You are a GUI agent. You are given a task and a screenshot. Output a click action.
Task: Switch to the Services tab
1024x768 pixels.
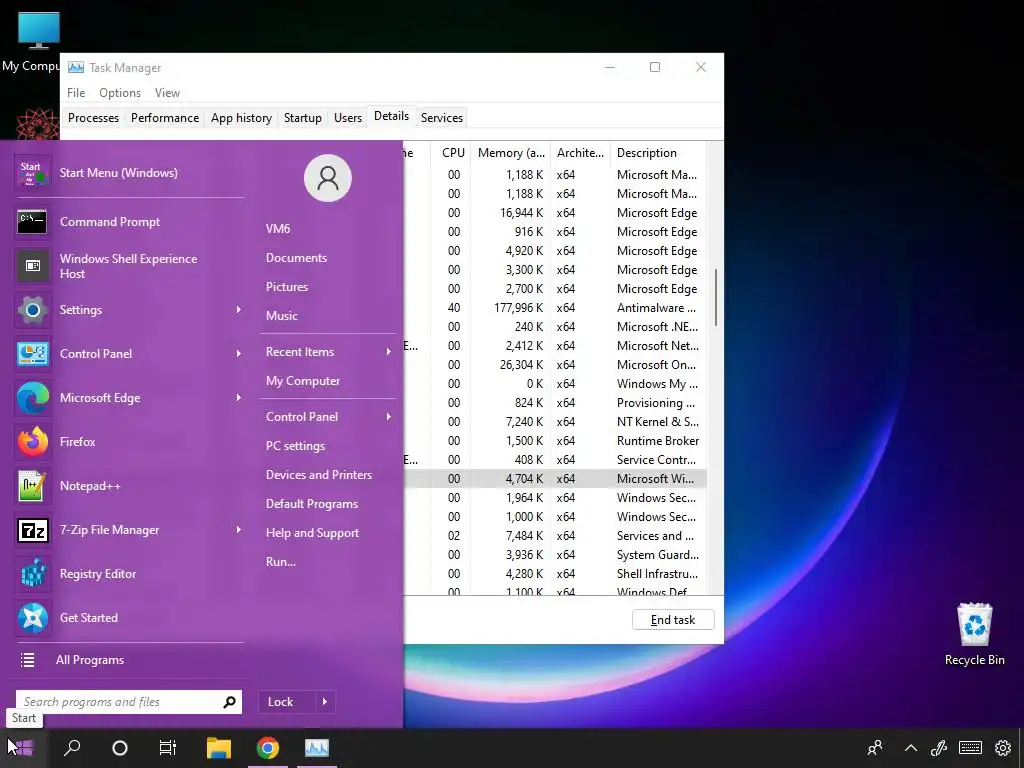coord(441,118)
